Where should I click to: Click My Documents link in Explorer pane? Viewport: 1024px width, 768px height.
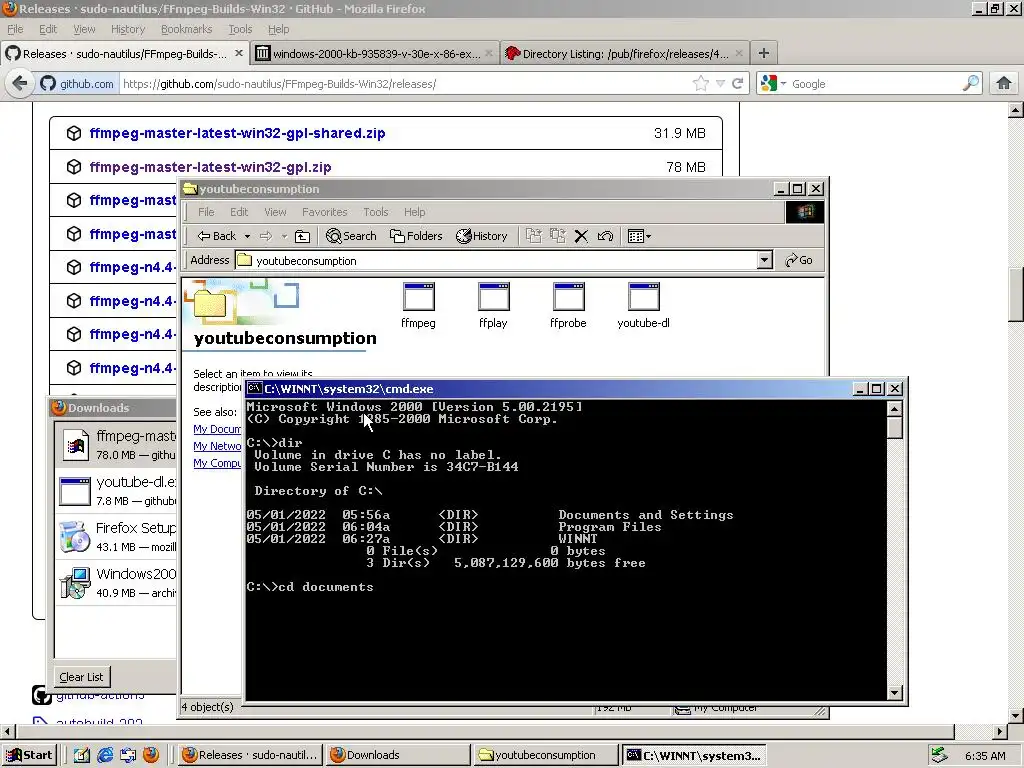pyautogui.click(x=217, y=429)
